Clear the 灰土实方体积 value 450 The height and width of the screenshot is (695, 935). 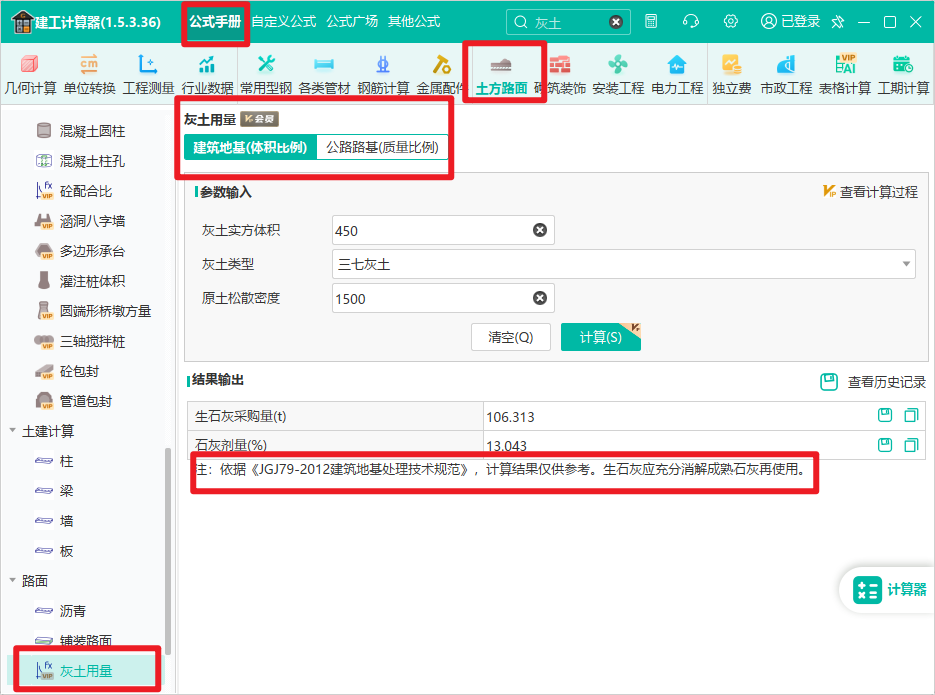(540, 230)
